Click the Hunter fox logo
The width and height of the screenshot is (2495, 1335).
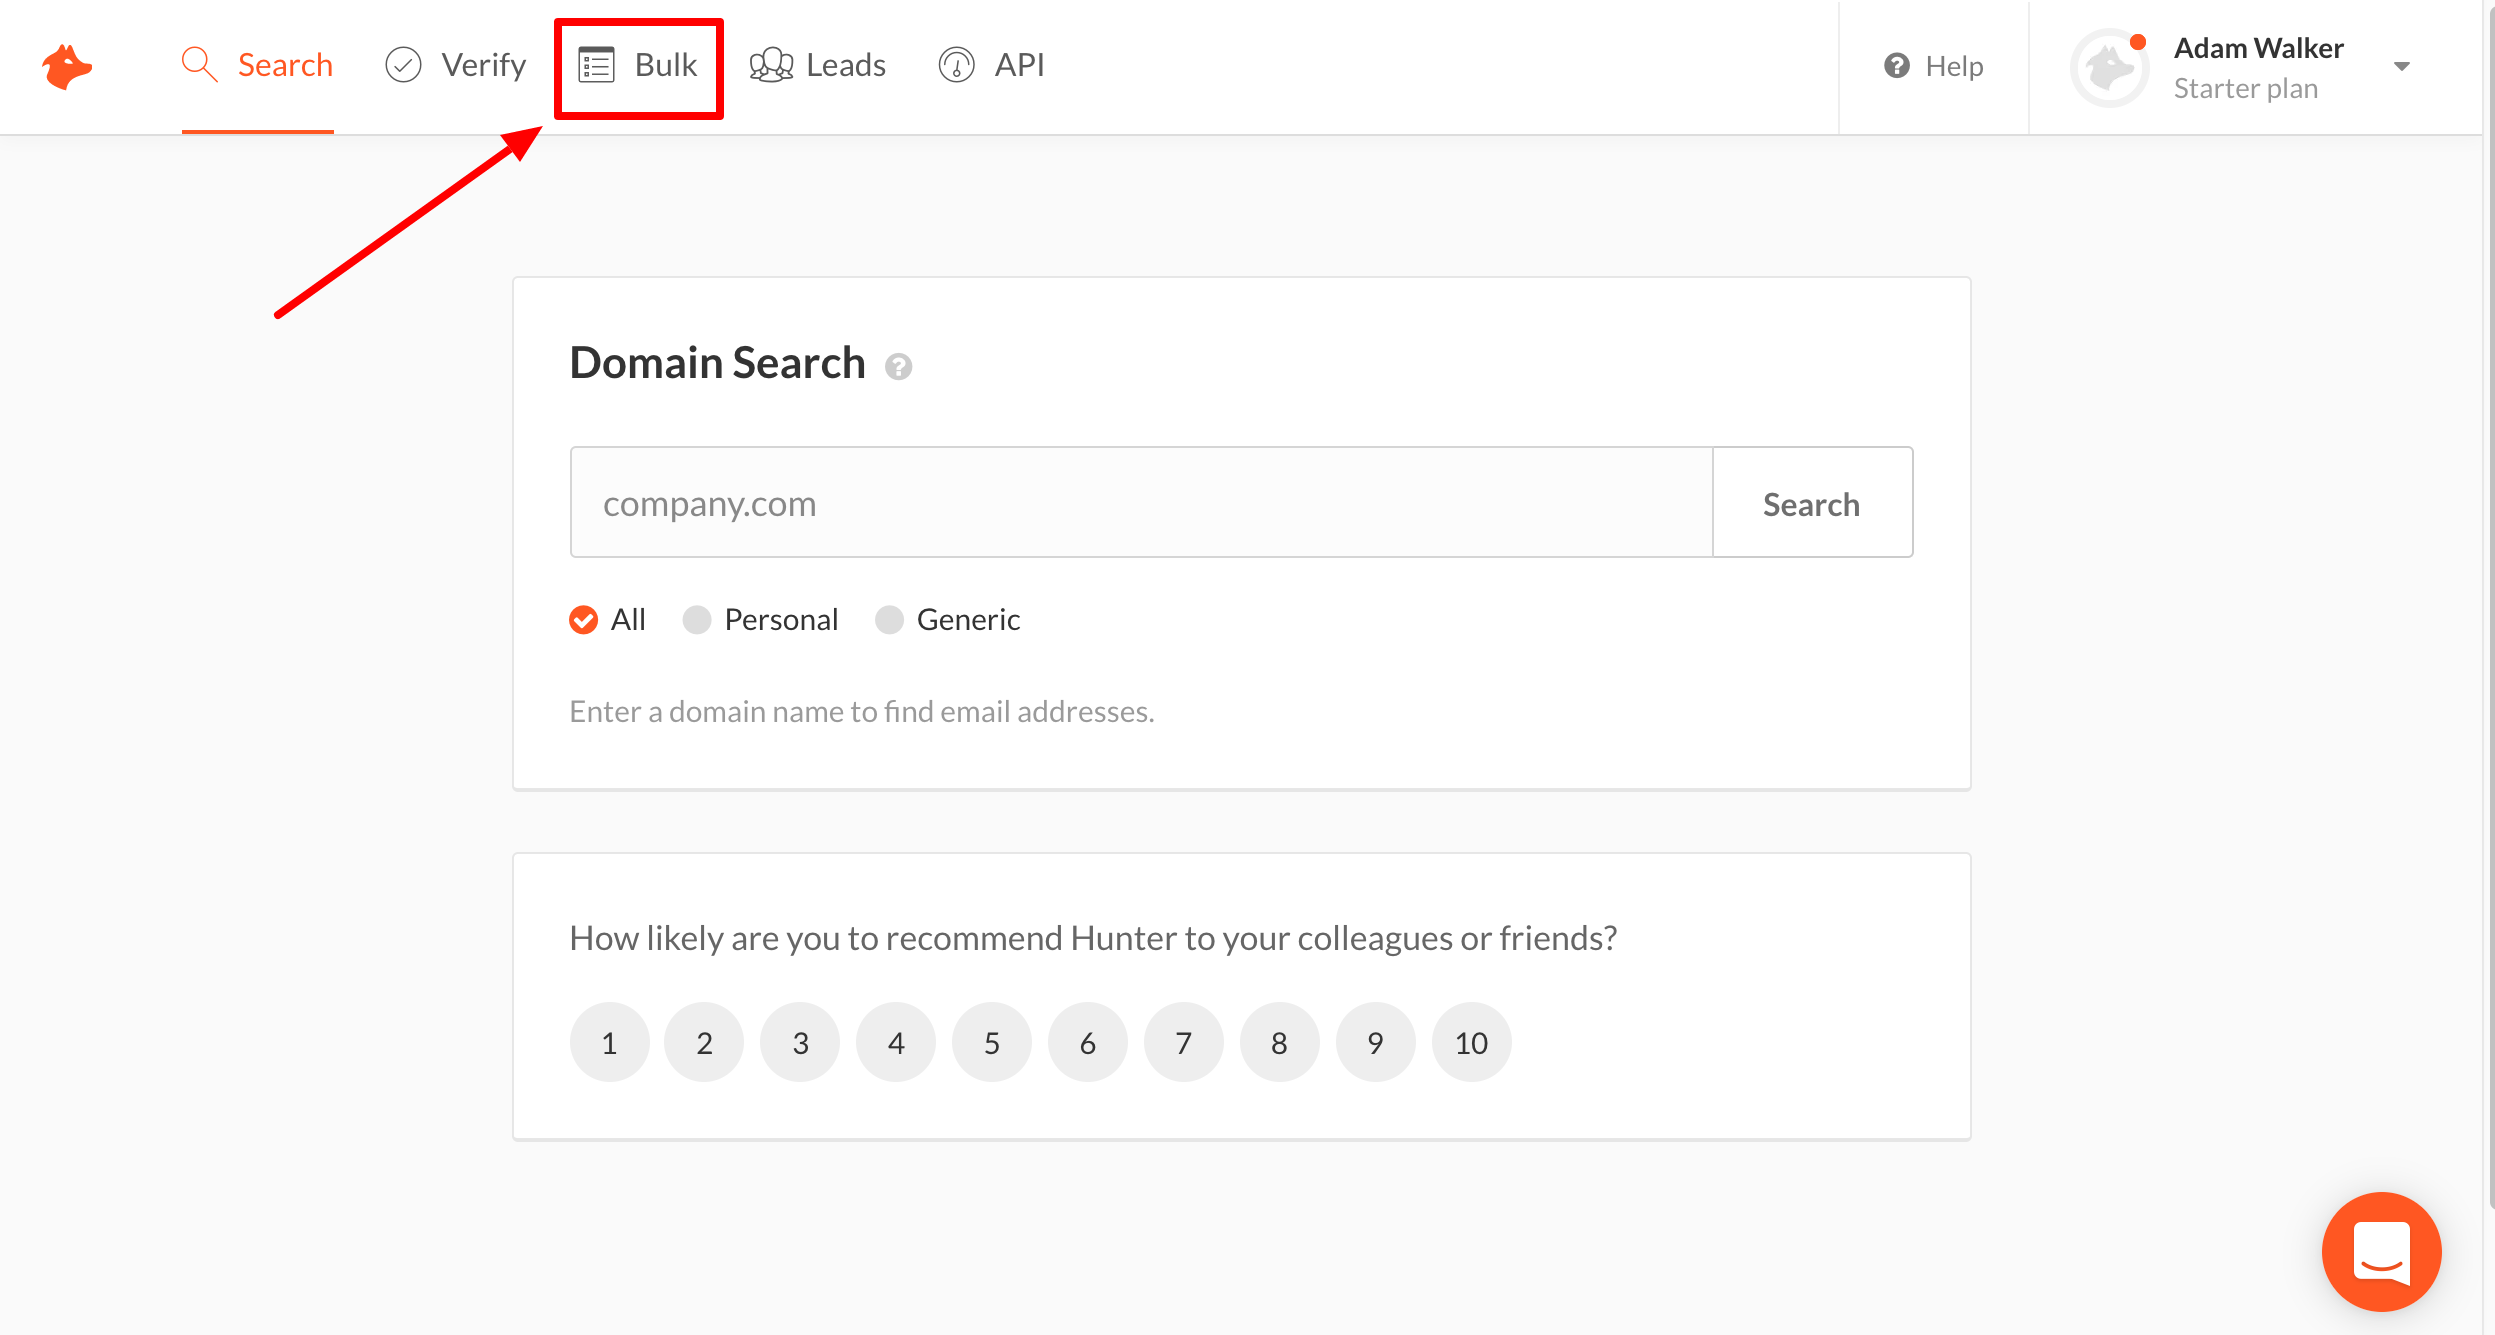(66, 66)
